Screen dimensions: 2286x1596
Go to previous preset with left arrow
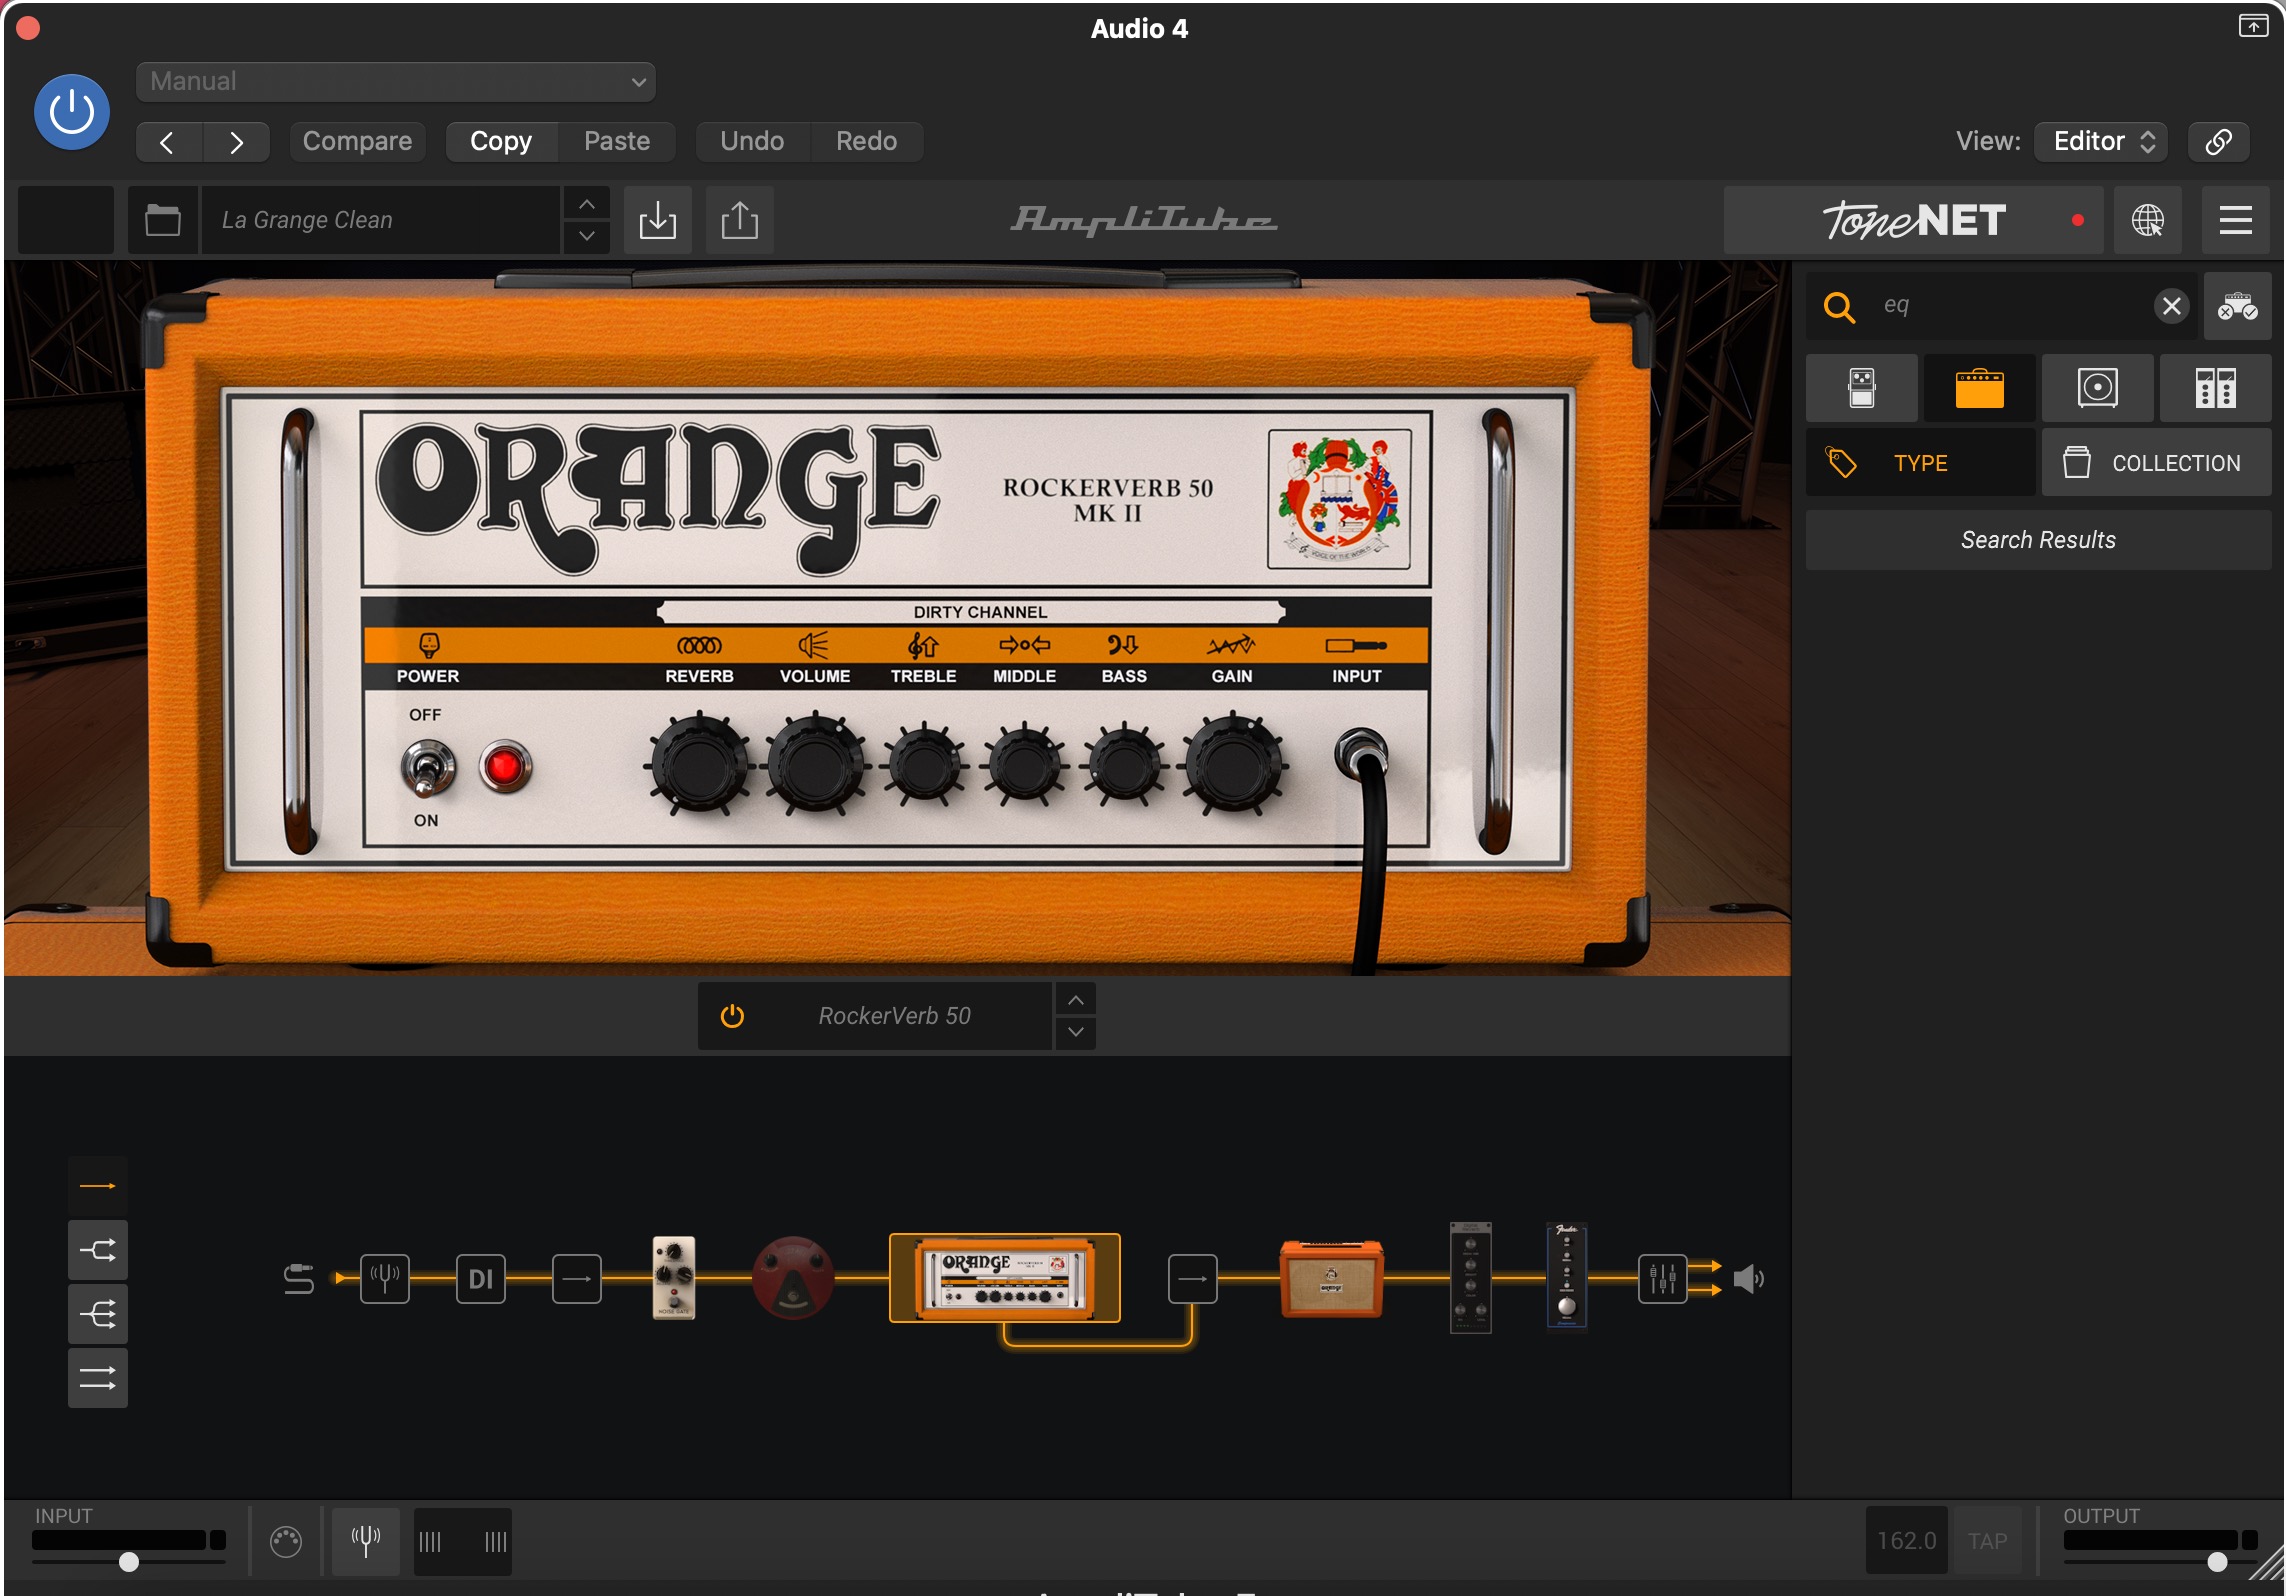[x=168, y=142]
